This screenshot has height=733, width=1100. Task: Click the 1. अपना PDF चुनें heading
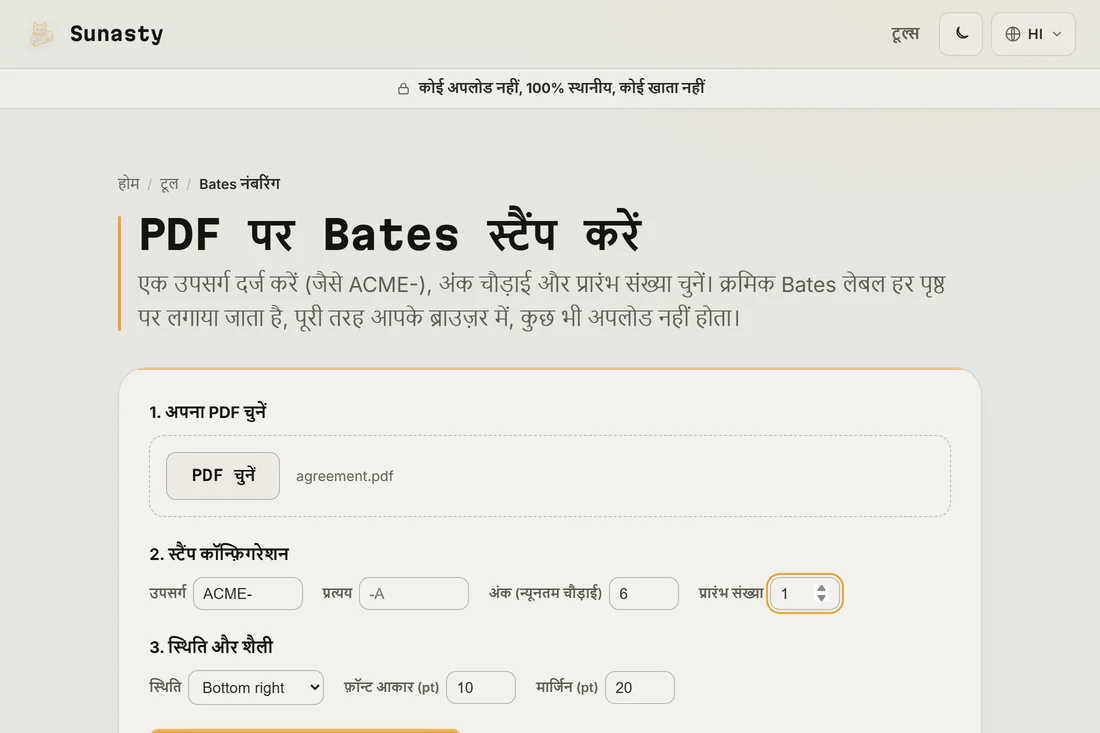(x=208, y=412)
